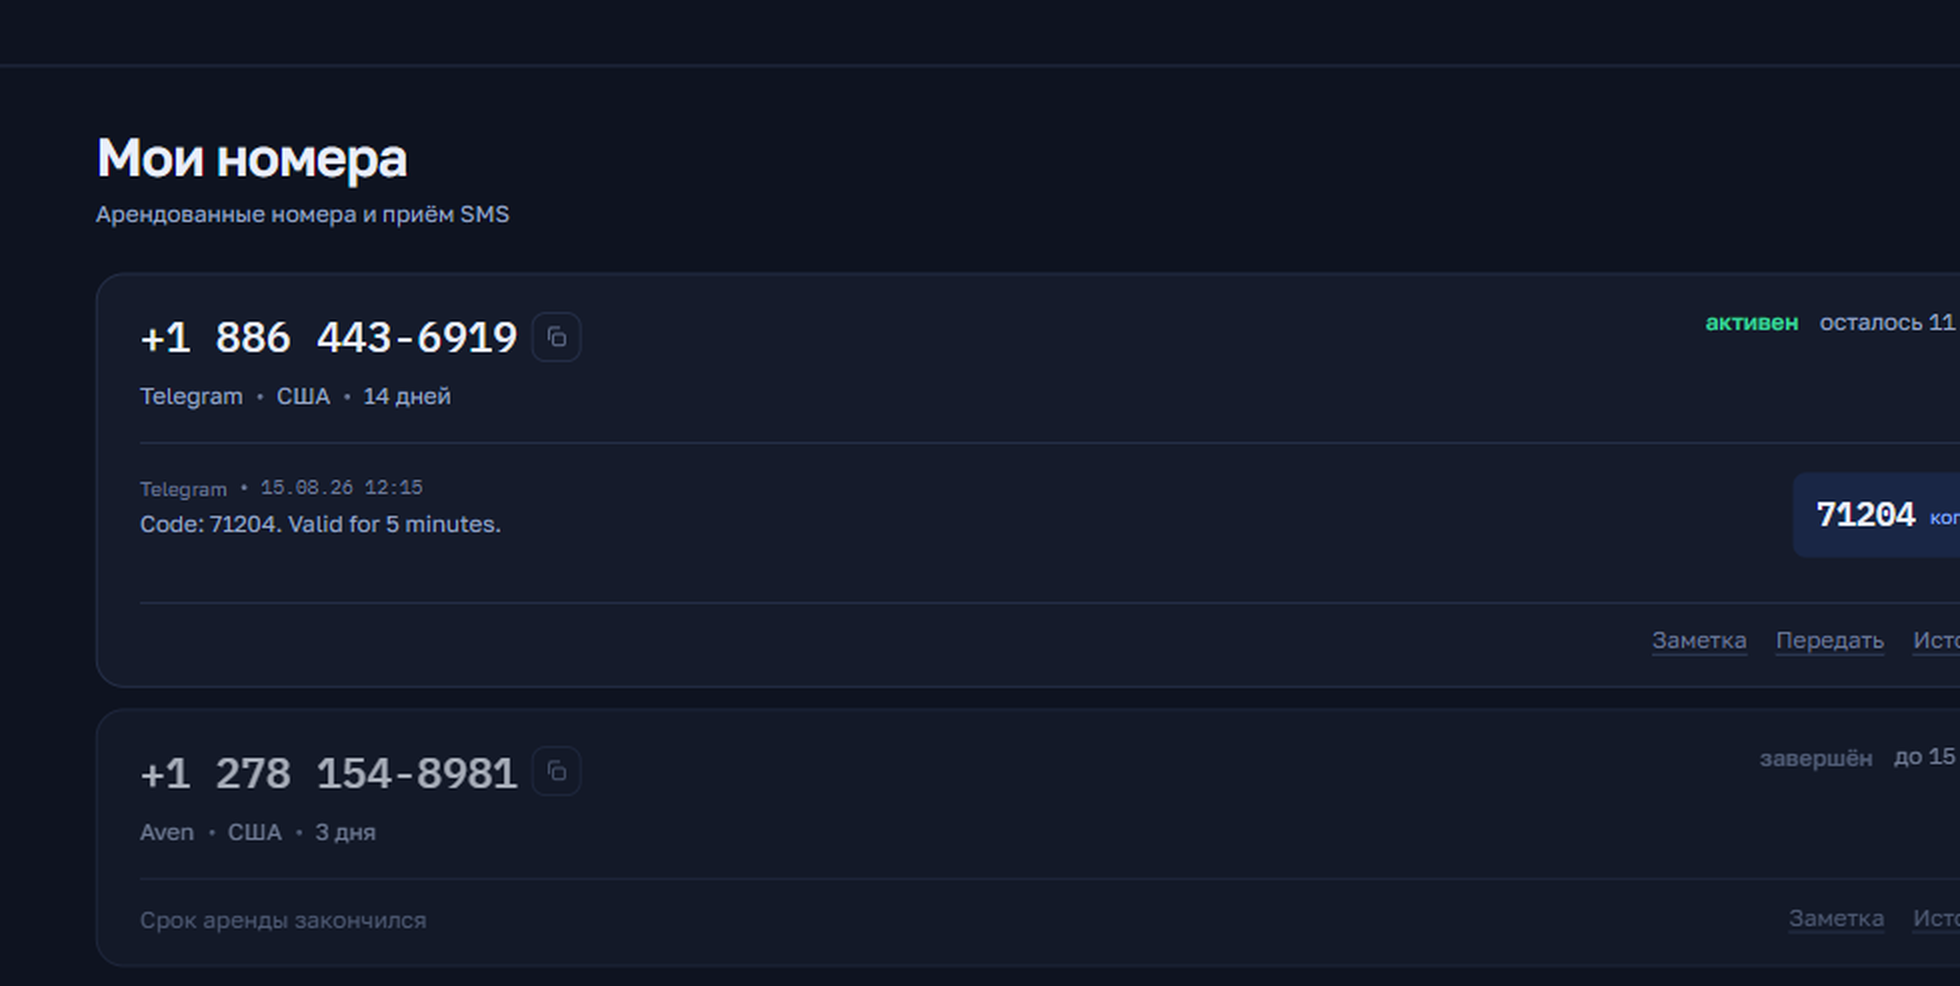Open Заметка link in the Telegram number card

pyautogui.click(x=1699, y=640)
